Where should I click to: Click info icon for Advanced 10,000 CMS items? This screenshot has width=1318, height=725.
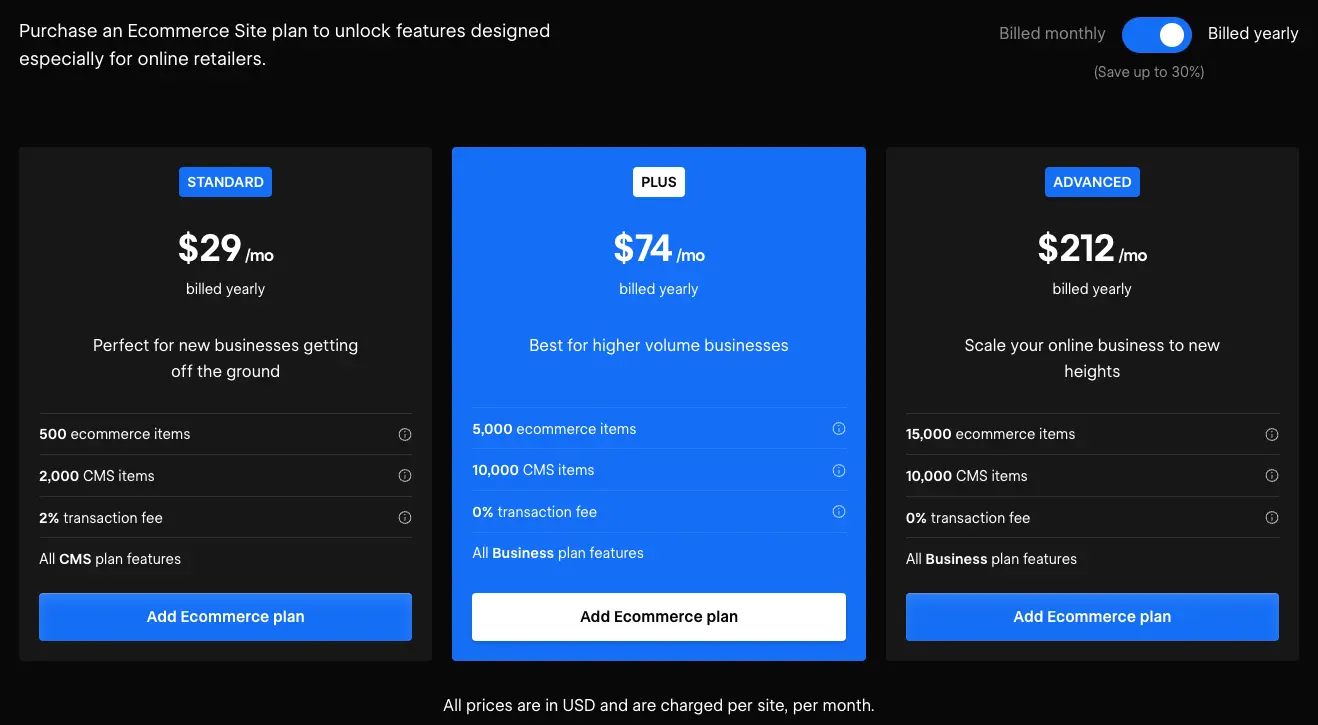[1272, 476]
